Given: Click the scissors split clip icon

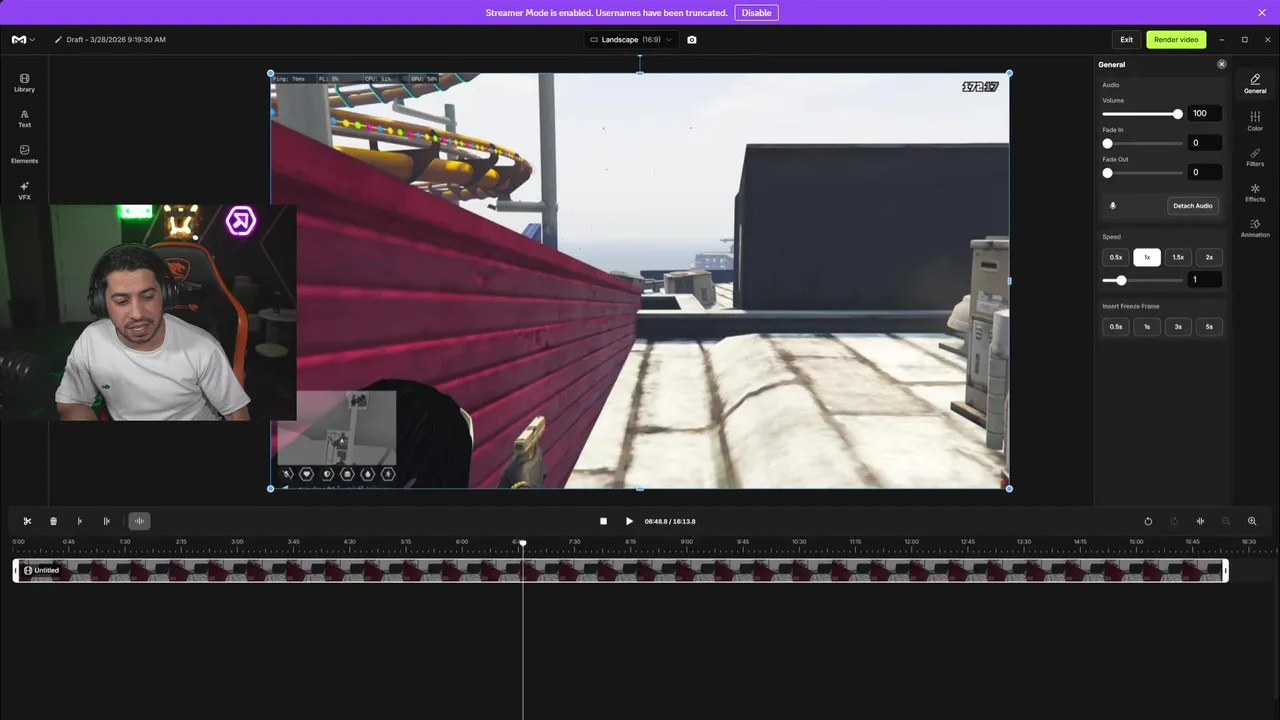Looking at the screenshot, I should 27,521.
